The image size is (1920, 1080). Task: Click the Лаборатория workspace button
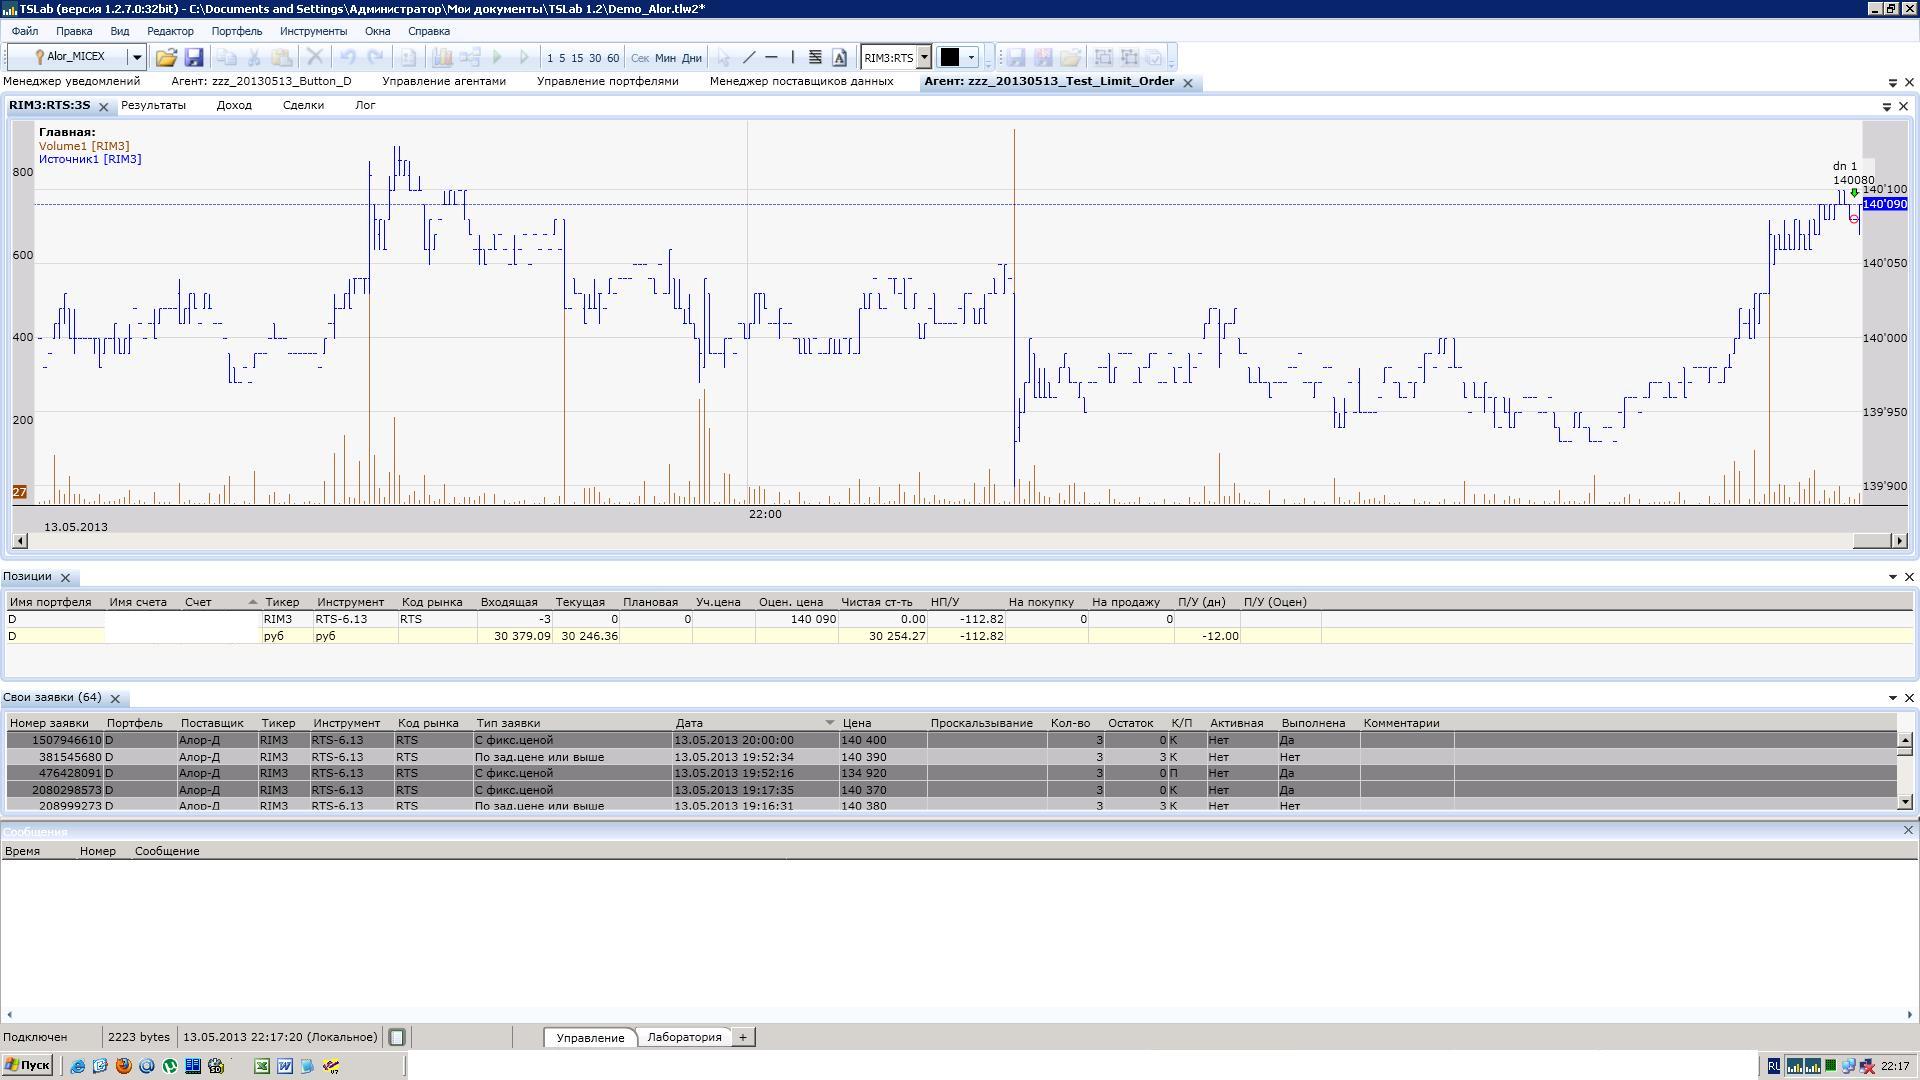[x=684, y=1037]
